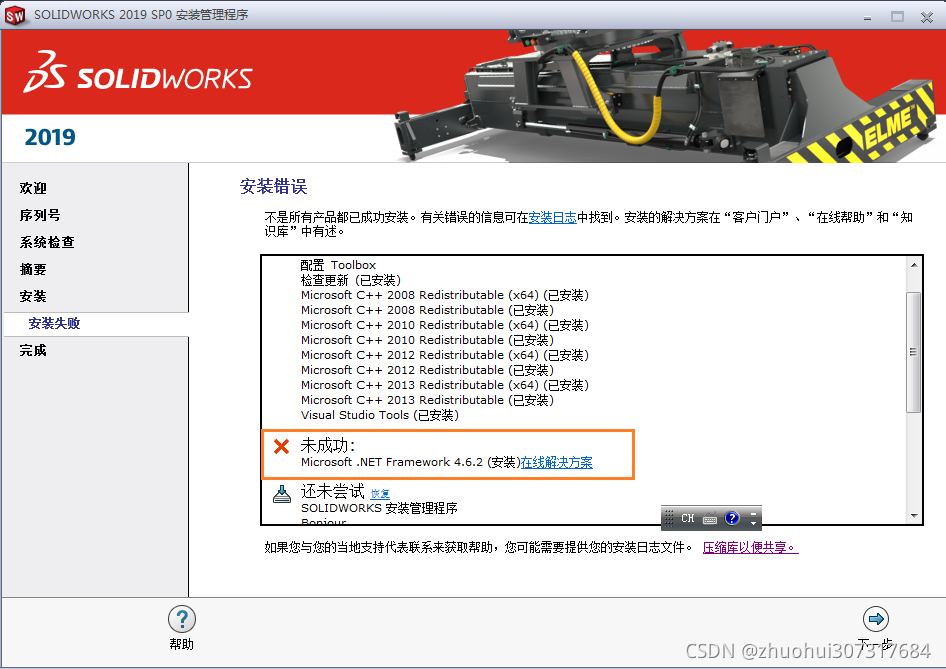Select 安装失败 in the sidebar
Screen dimensions: 946x669
coord(54,323)
